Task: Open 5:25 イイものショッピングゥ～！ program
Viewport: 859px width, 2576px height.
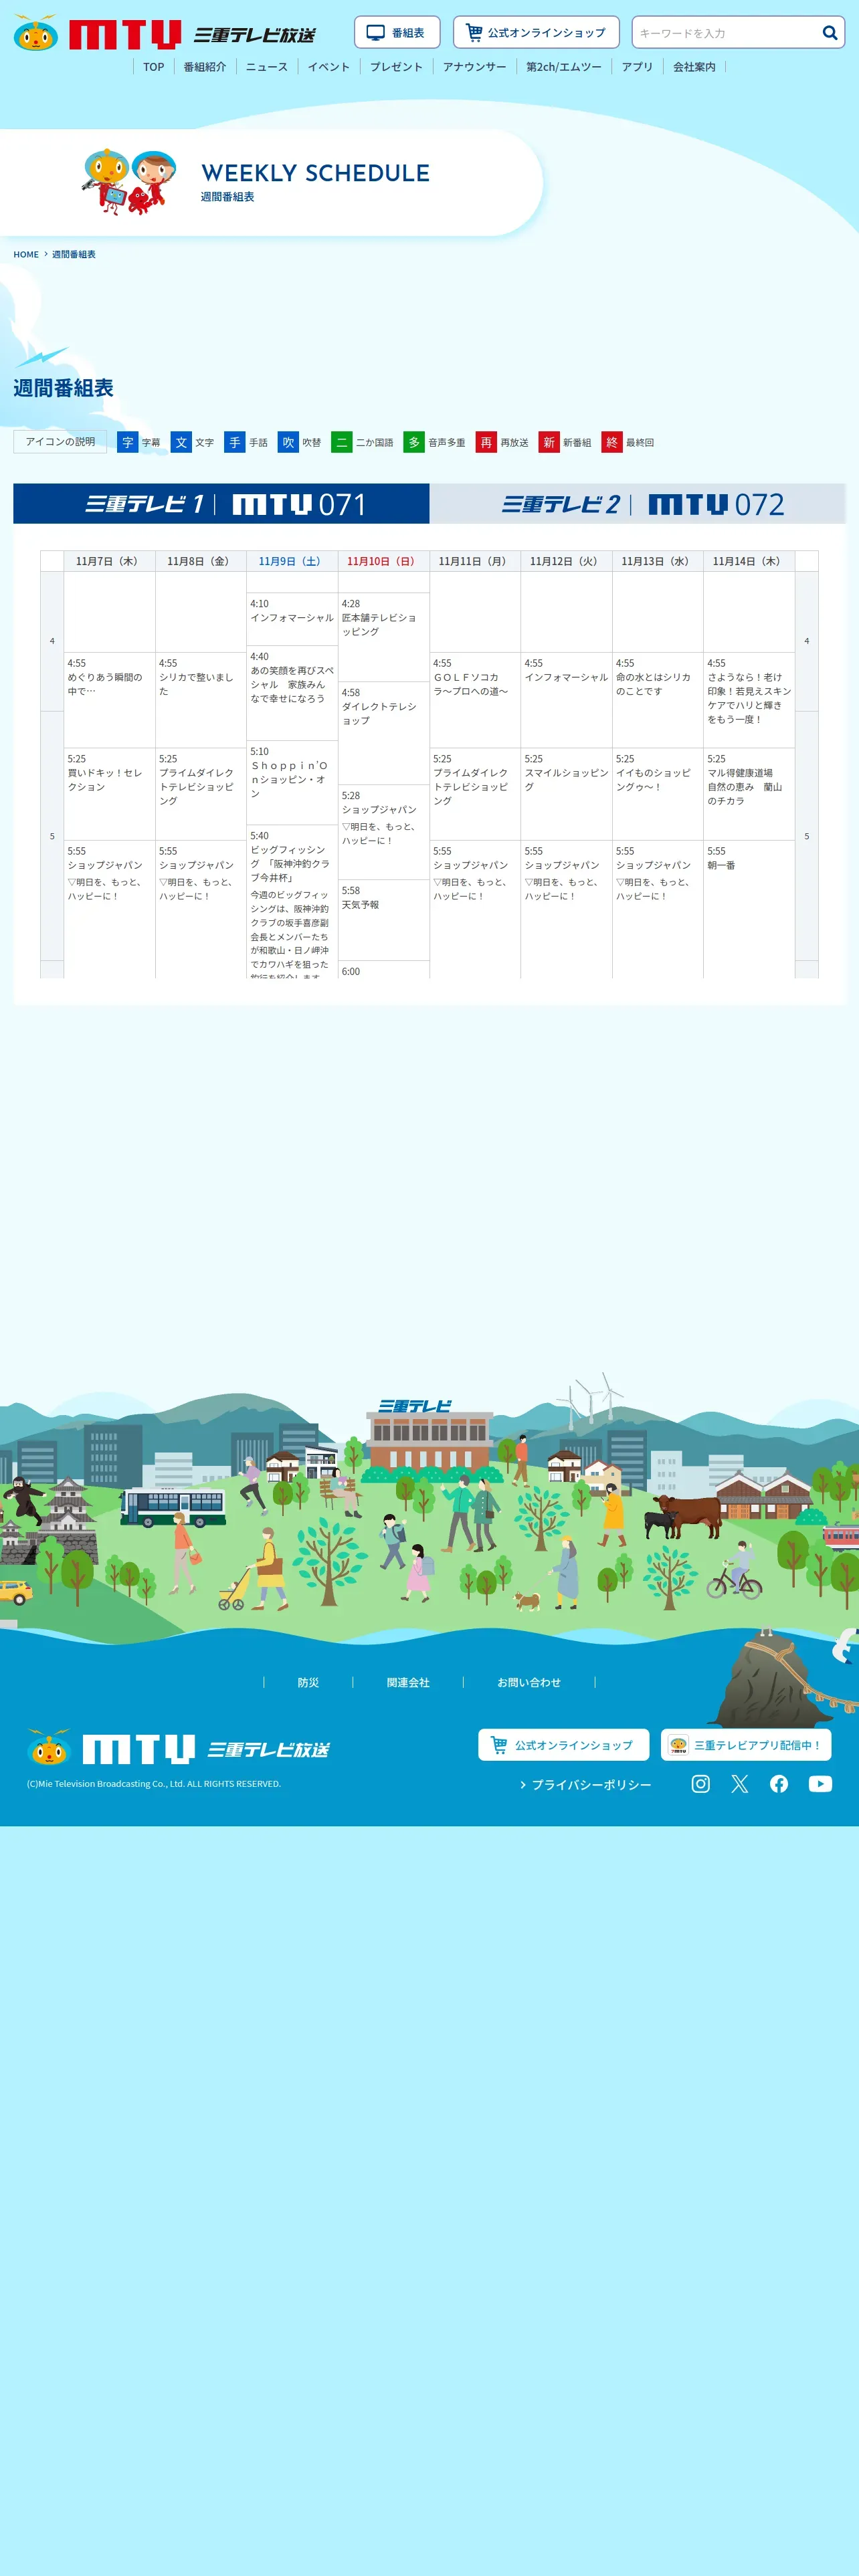Action: [657, 794]
